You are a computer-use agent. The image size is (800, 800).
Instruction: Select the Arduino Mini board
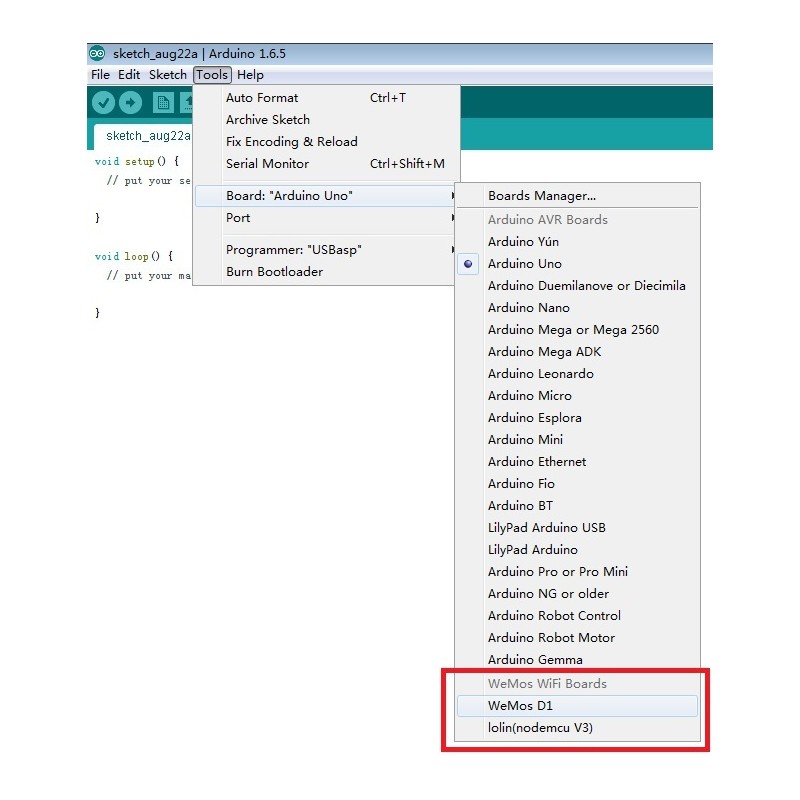577,439
